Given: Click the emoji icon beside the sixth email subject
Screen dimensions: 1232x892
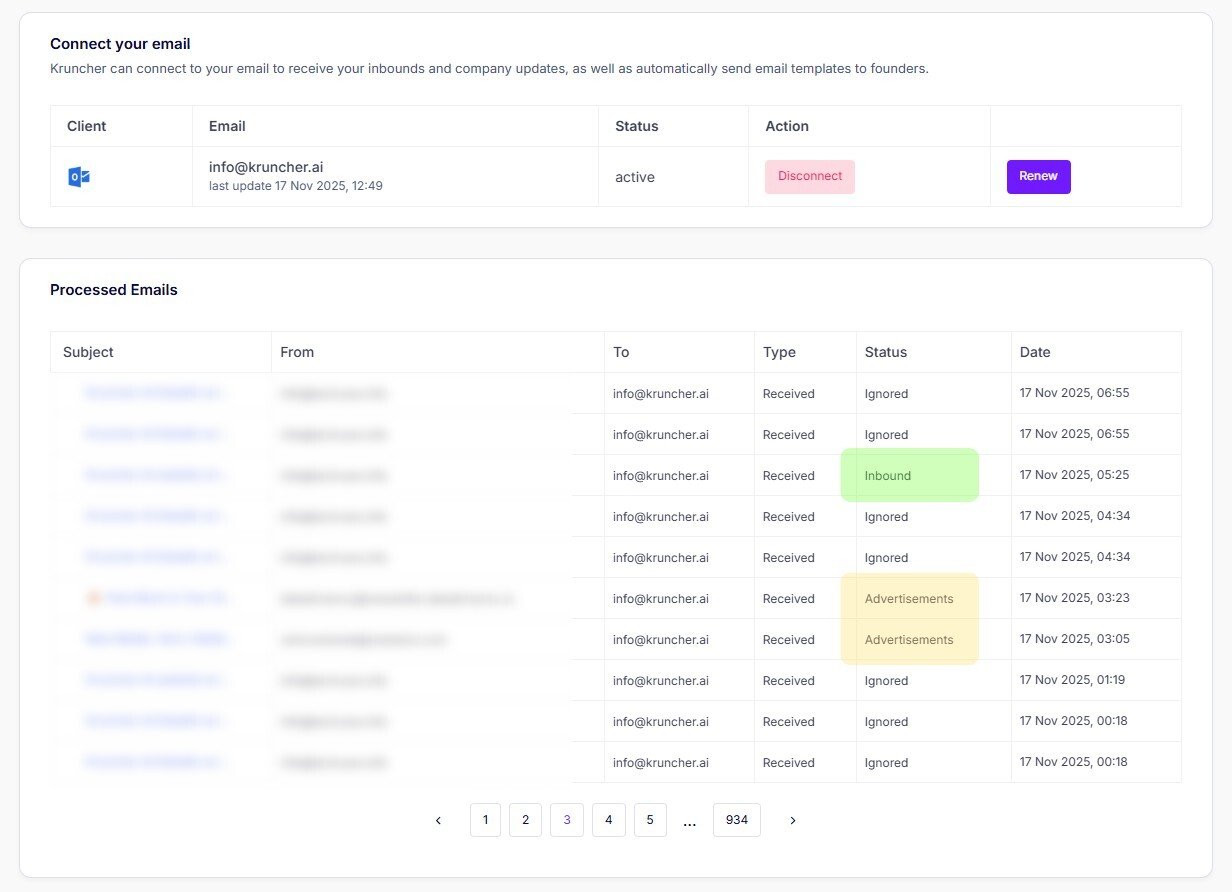Looking at the screenshot, I should click(93, 598).
